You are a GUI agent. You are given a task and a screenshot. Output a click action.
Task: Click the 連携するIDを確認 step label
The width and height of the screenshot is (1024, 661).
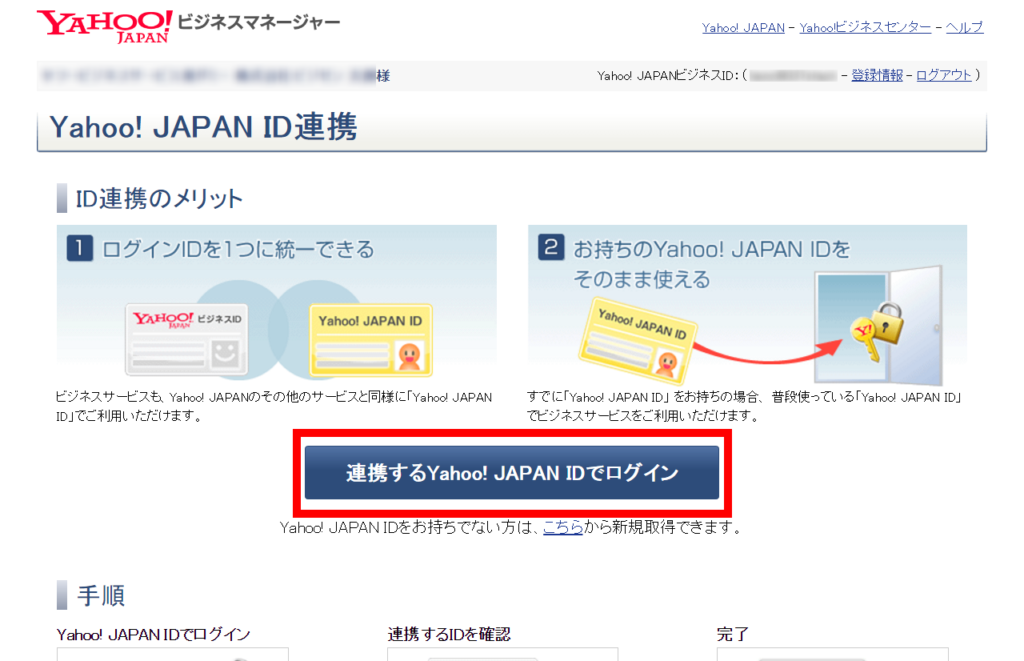click(x=449, y=634)
